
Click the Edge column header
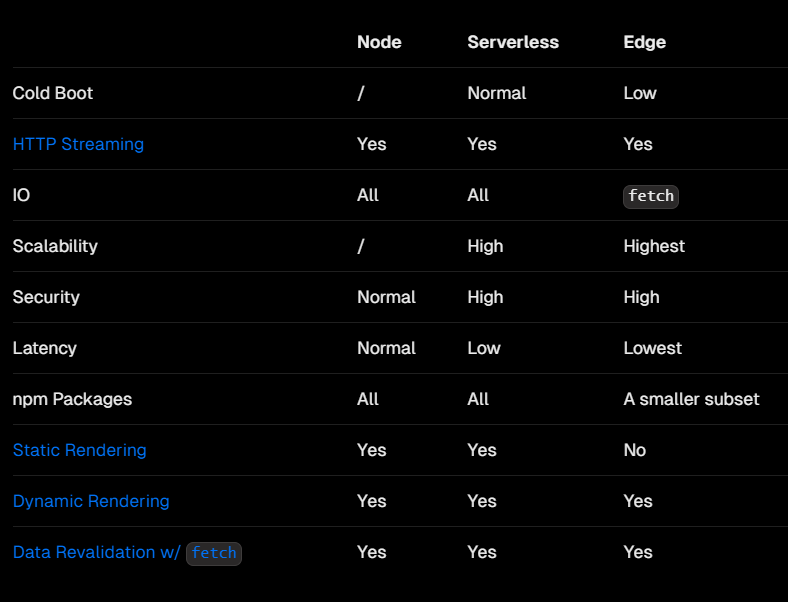[645, 42]
